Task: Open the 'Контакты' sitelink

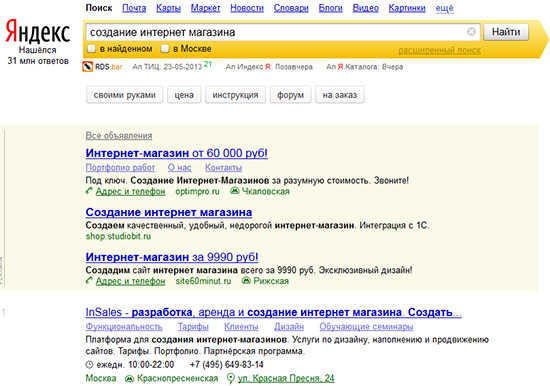Action: pos(223,168)
